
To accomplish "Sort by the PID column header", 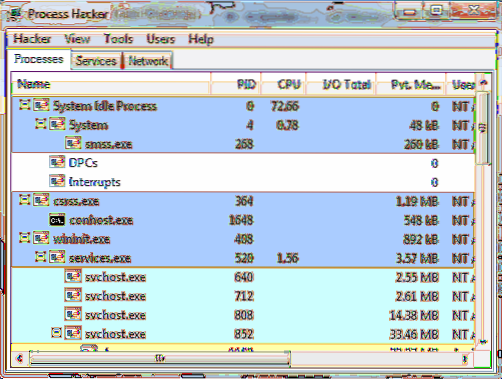I will coord(236,84).
